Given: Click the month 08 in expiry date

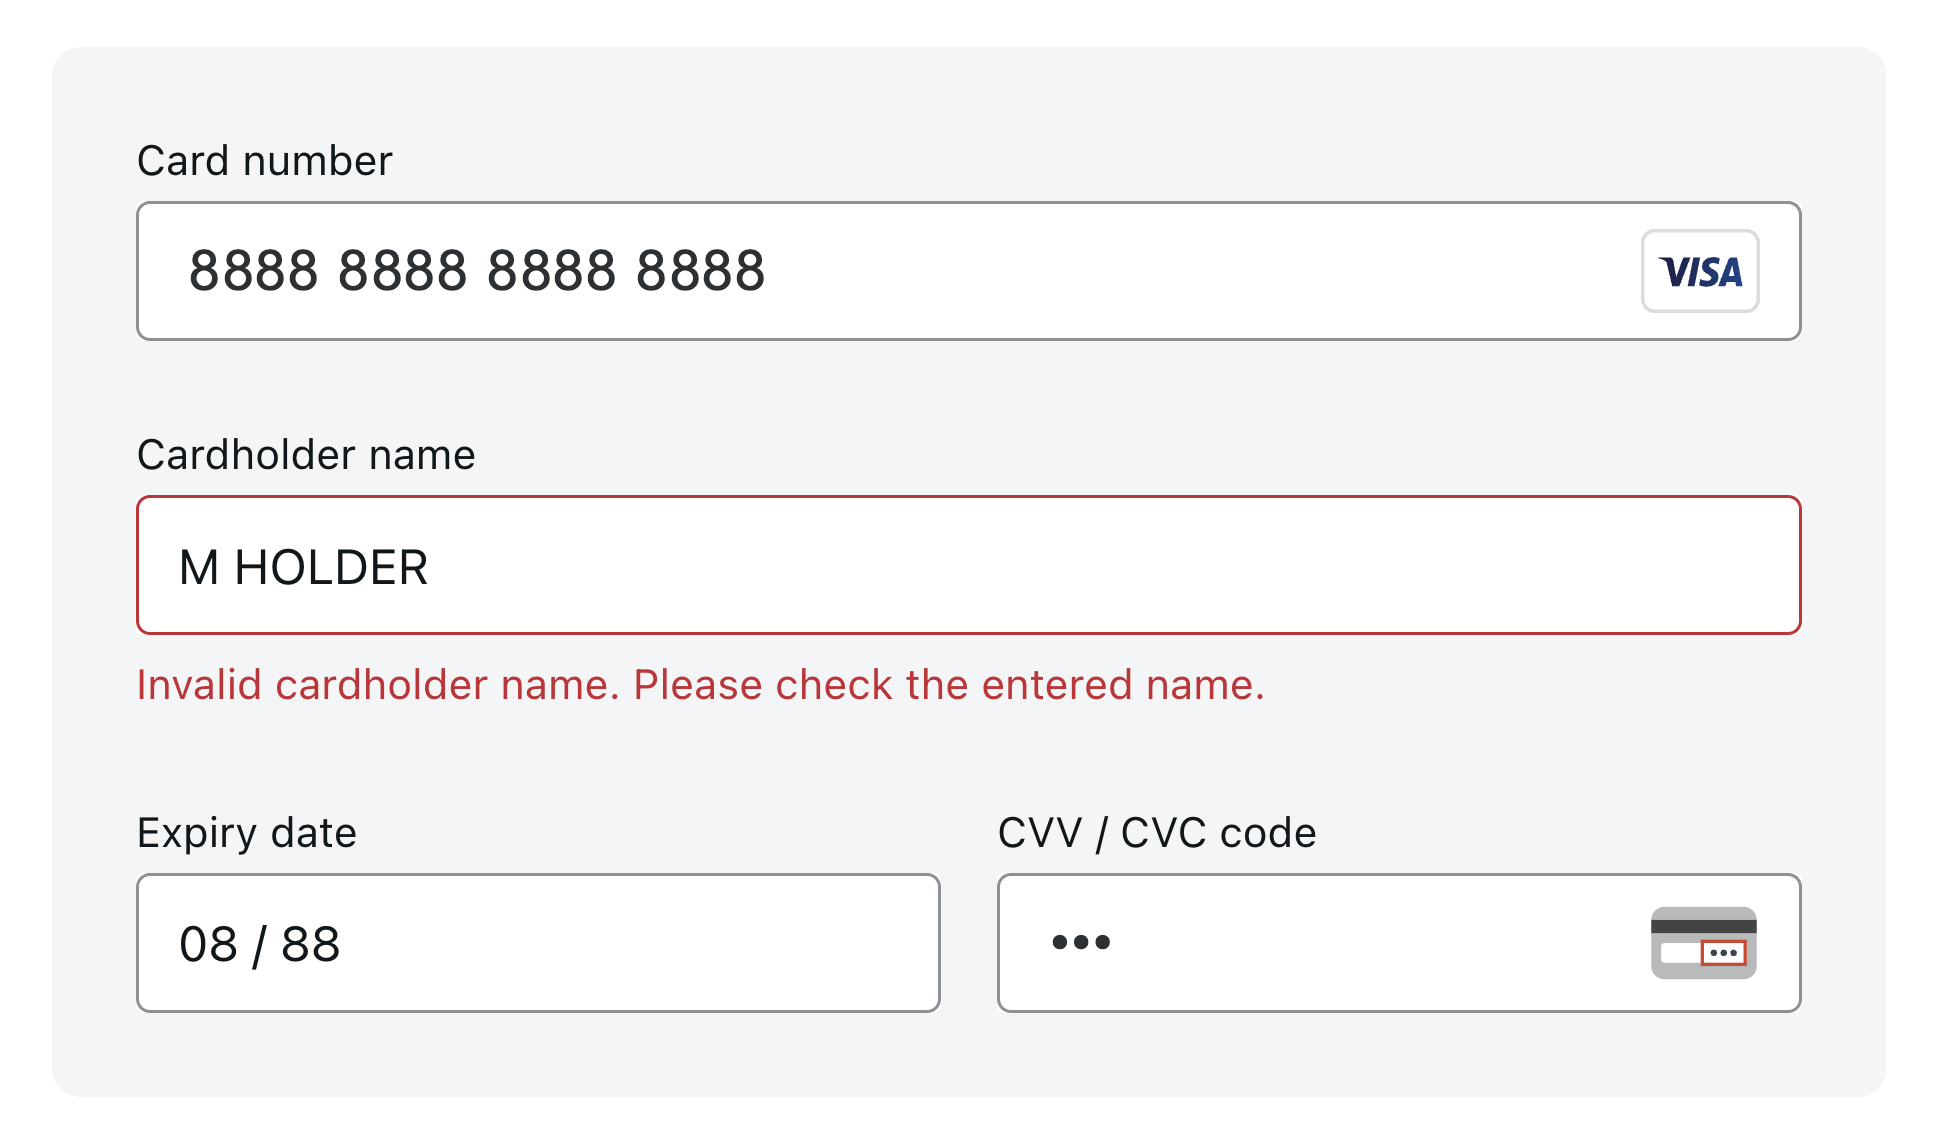Looking at the screenshot, I should click(x=208, y=944).
